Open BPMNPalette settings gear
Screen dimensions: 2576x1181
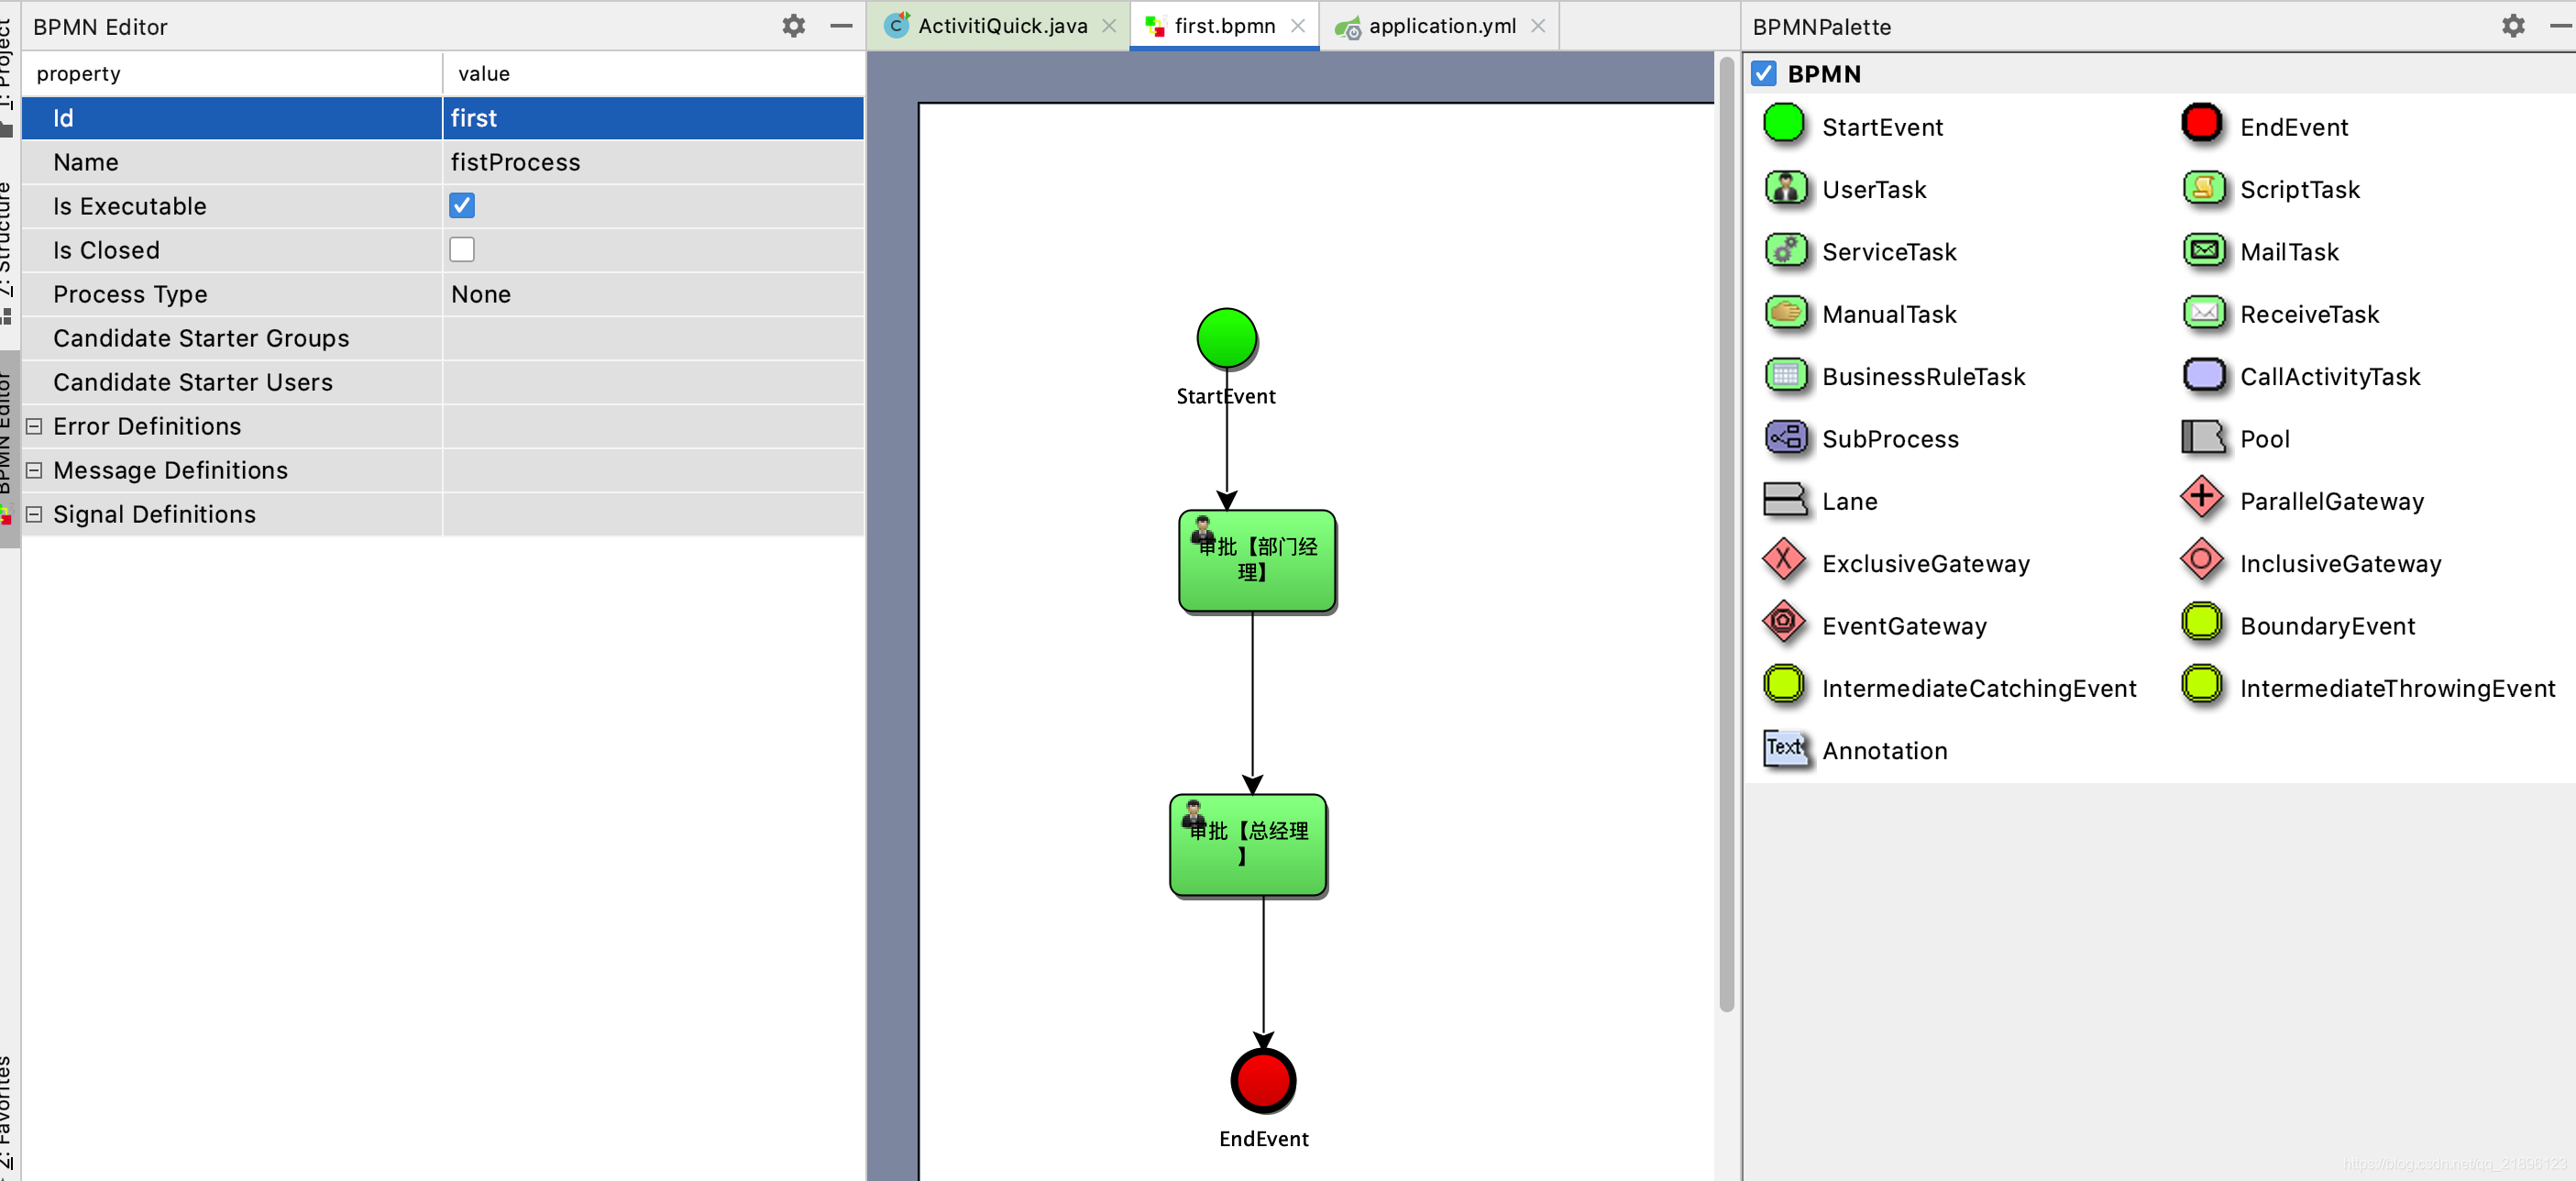click(x=2513, y=26)
